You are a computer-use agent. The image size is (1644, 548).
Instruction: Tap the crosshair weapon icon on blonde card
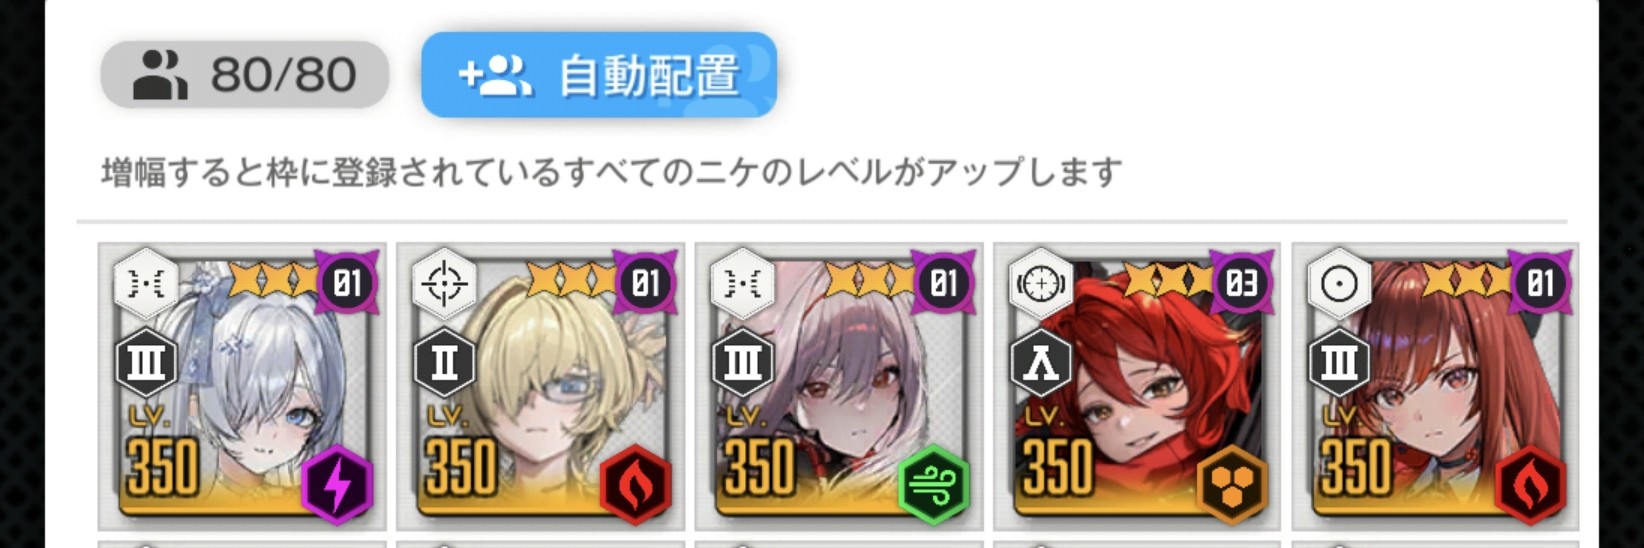pyautogui.click(x=444, y=284)
